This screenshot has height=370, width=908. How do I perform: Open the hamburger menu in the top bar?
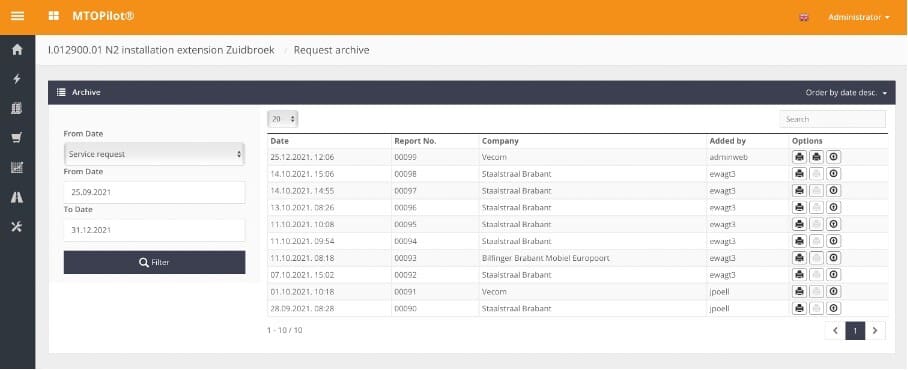pos(17,16)
